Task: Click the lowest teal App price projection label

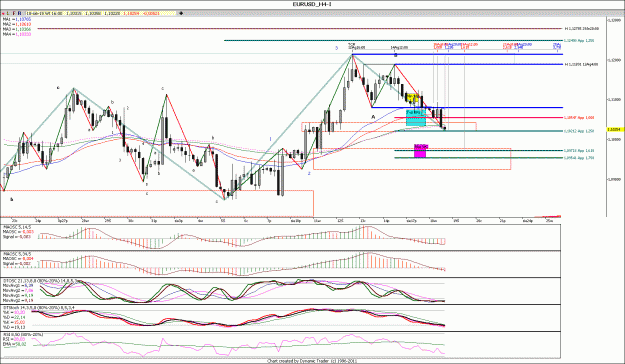Action: 579,158
